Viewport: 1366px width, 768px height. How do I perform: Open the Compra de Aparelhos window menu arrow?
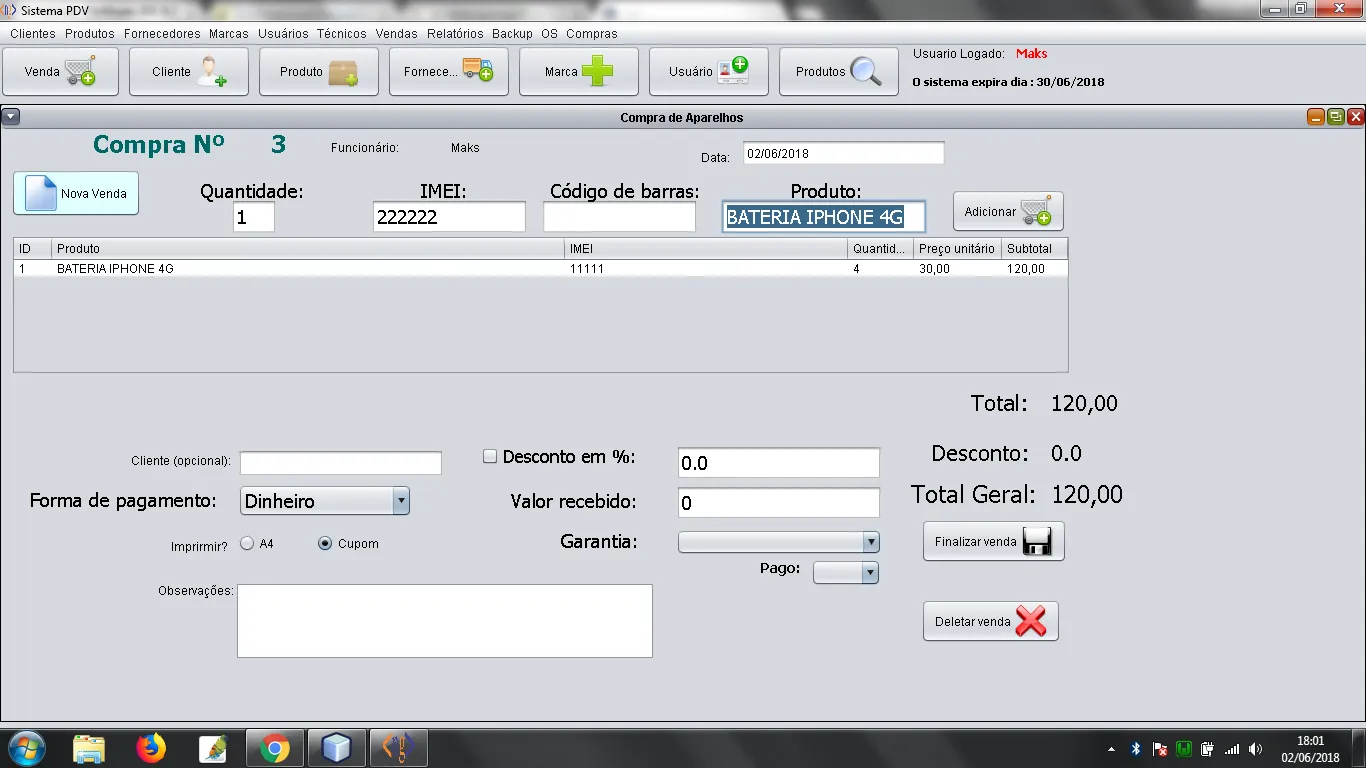11,117
